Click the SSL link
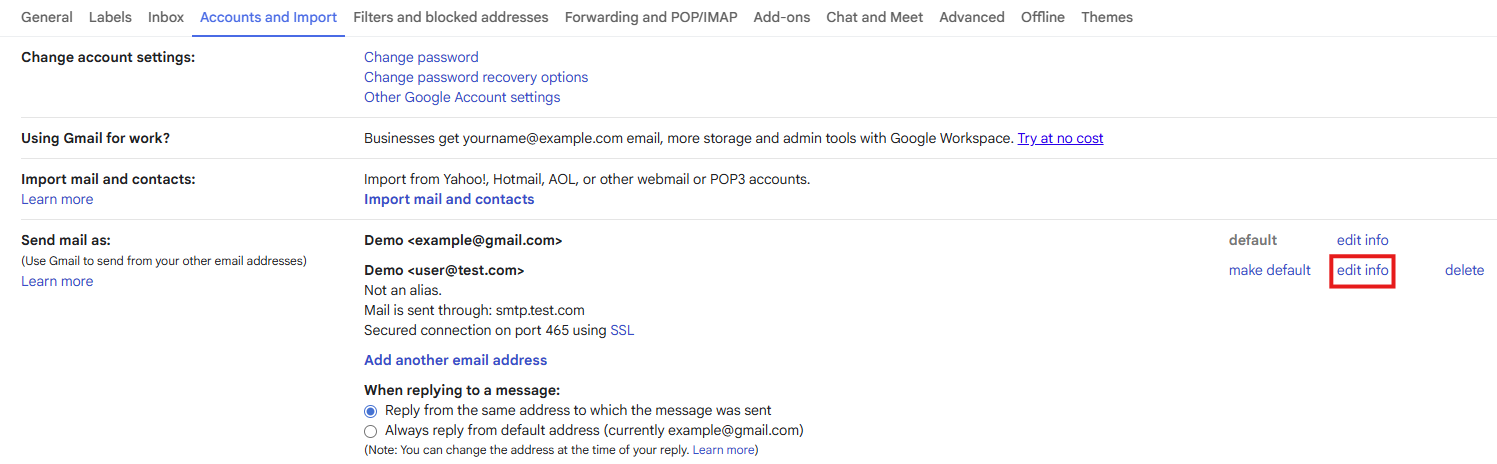The height and width of the screenshot is (464, 1497). [x=622, y=330]
